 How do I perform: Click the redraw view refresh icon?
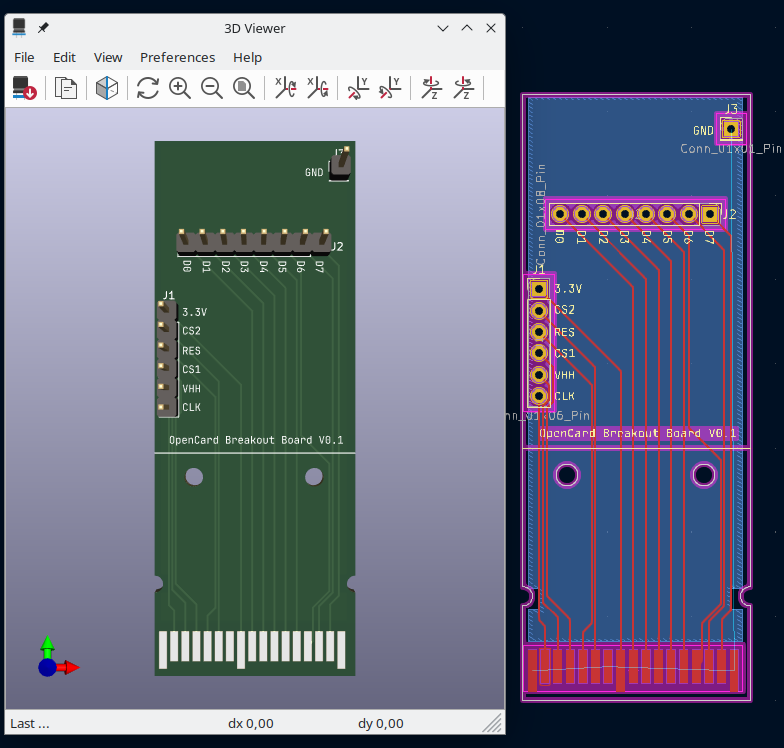148,88
